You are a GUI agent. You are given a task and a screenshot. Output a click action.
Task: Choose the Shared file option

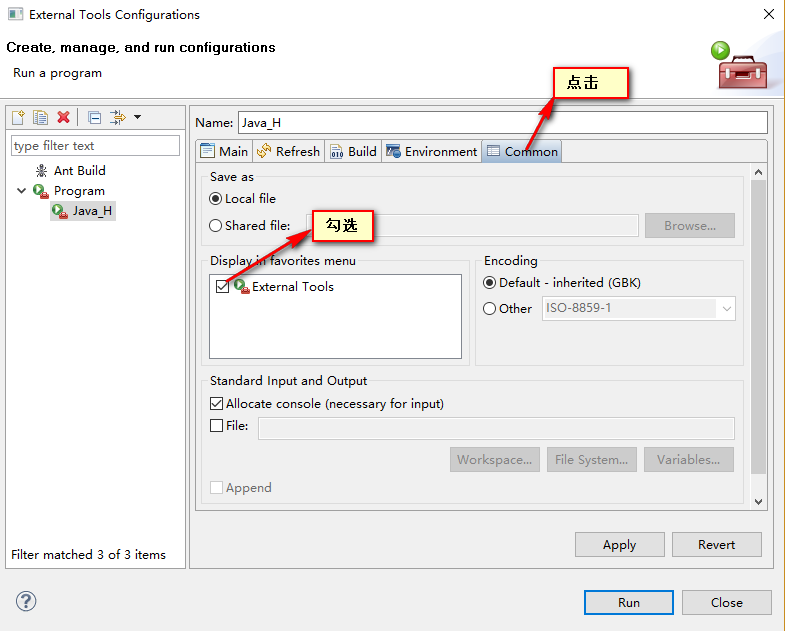click(x=215, y=226)
